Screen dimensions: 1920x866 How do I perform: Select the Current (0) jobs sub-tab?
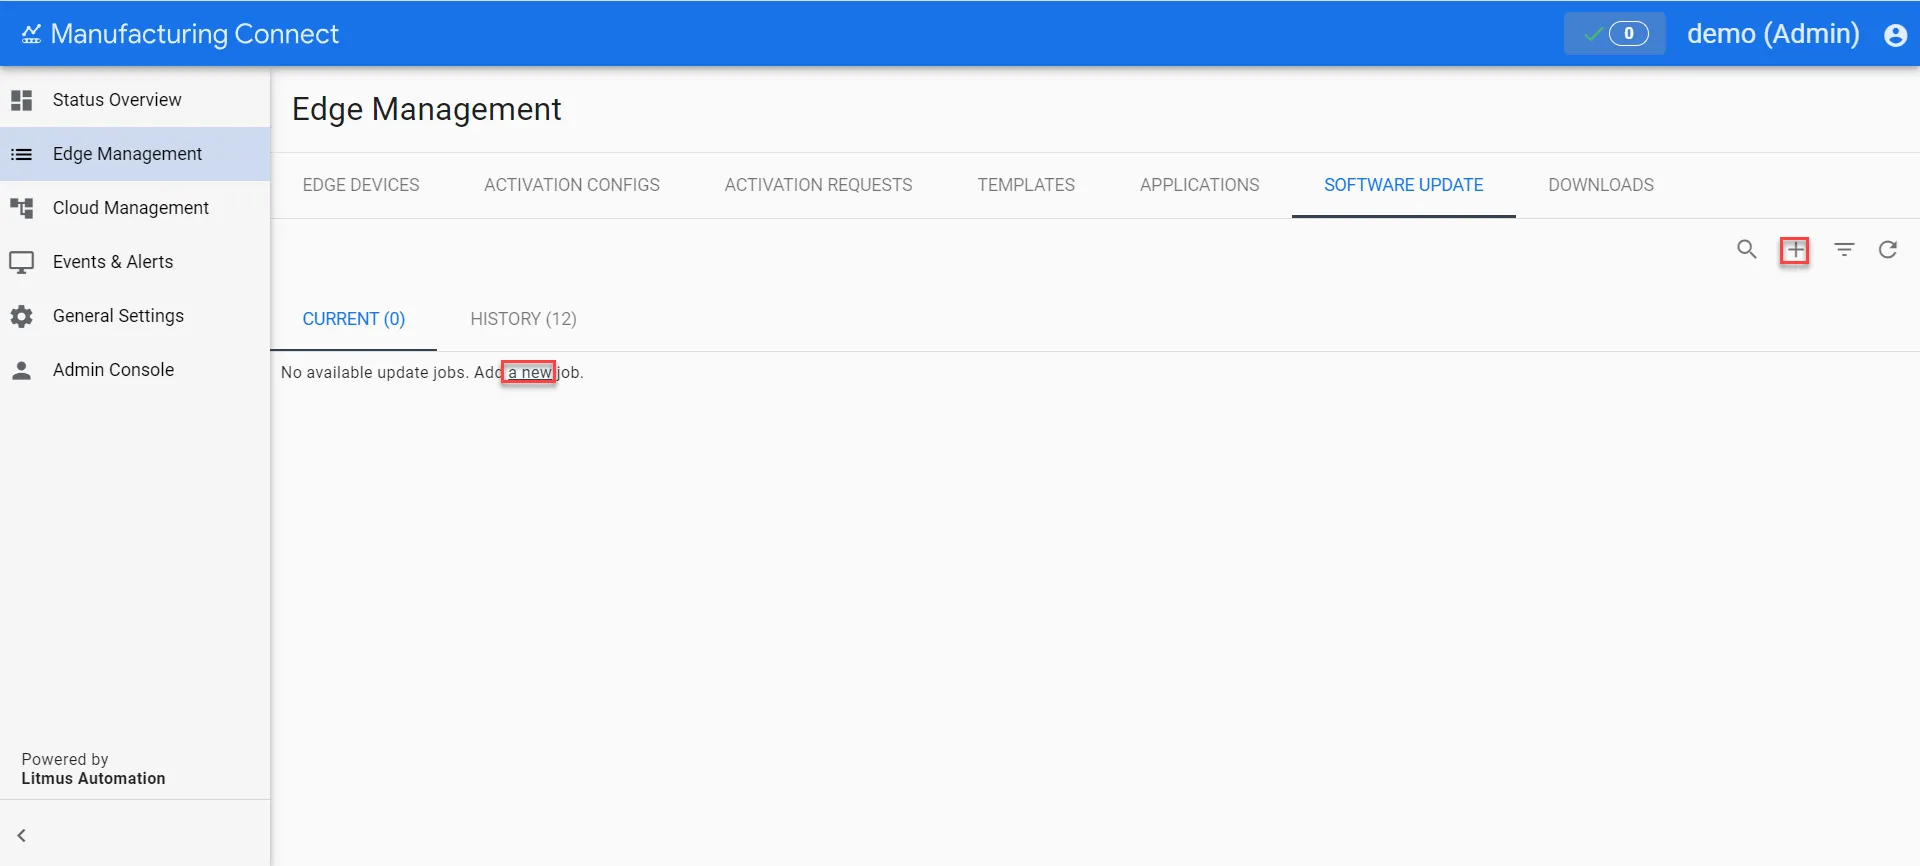[354, 319]
